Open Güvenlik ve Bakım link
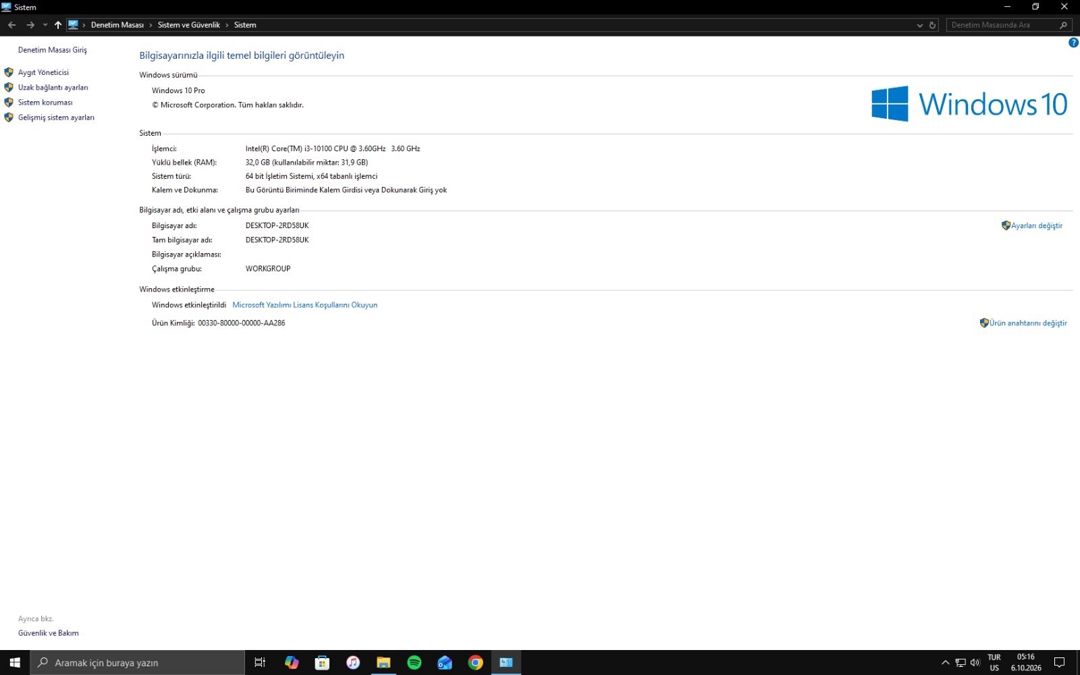The height and width of the screenshot is (675, 1080). pyautogui.click(x=48, y=633)
